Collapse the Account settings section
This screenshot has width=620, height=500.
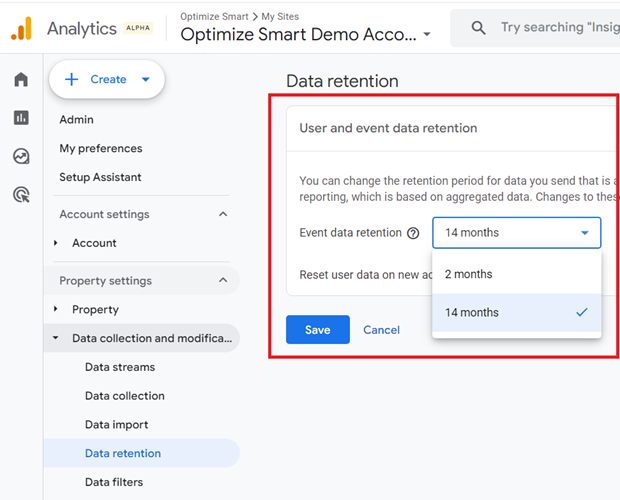click(223, 214)
